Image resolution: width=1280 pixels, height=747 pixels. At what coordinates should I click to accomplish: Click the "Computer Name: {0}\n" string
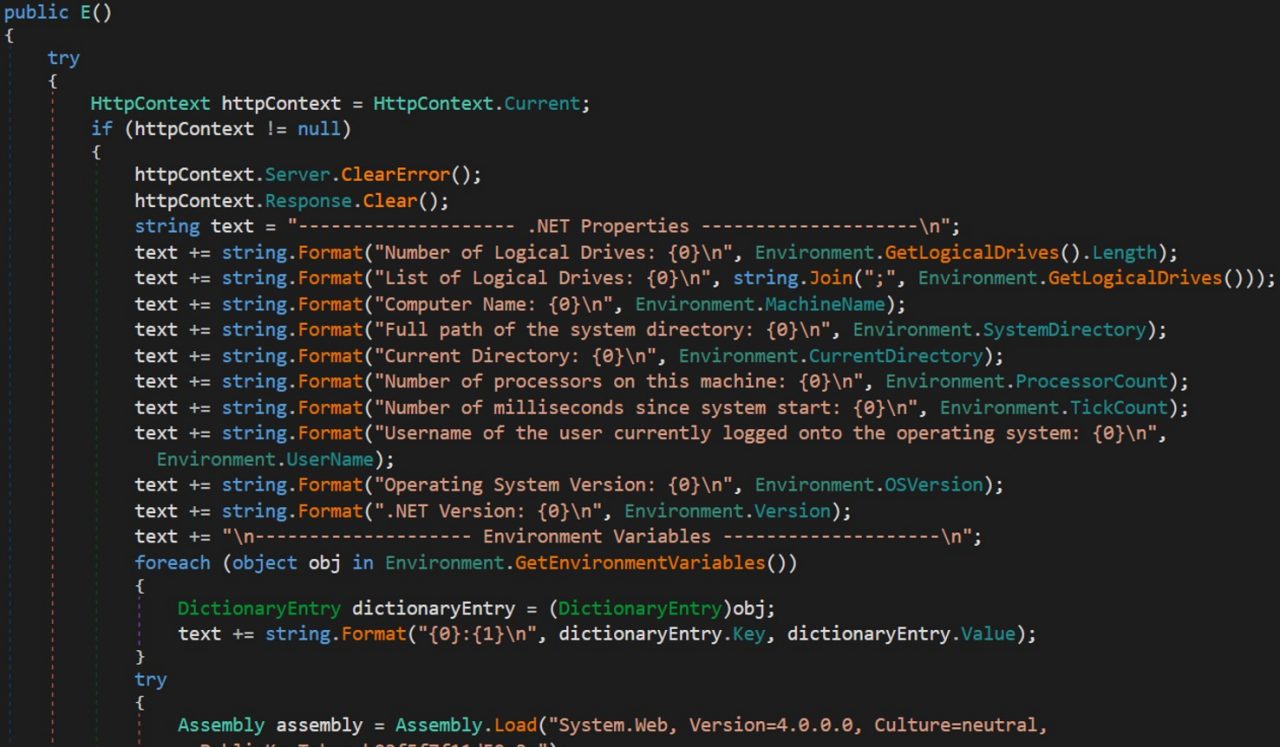click(493, 304)
